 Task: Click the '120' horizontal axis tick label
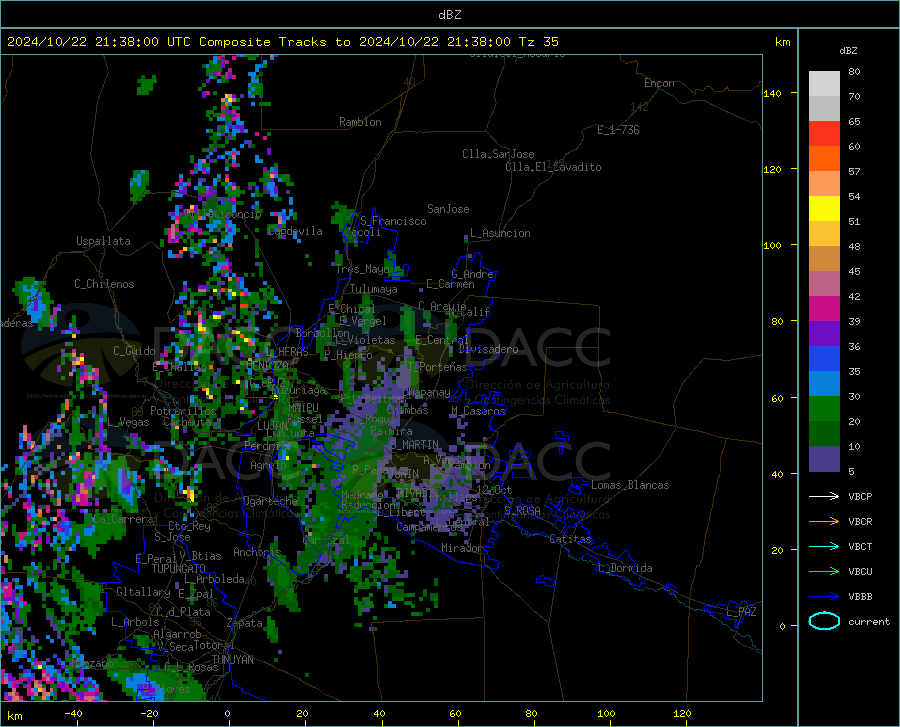click(682, 714)
